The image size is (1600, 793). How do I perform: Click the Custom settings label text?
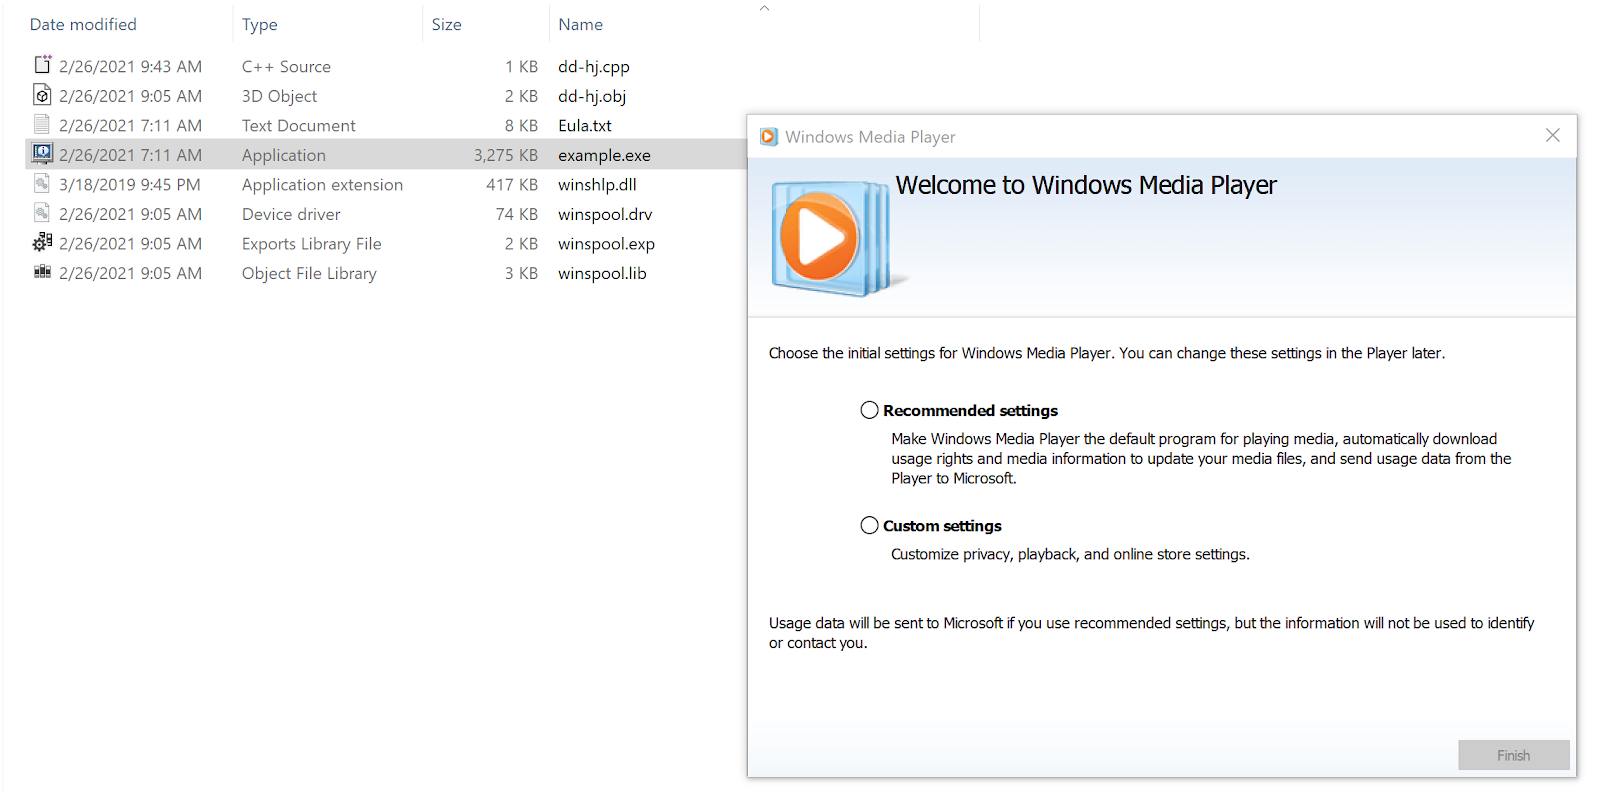click(x=942, y=526)
